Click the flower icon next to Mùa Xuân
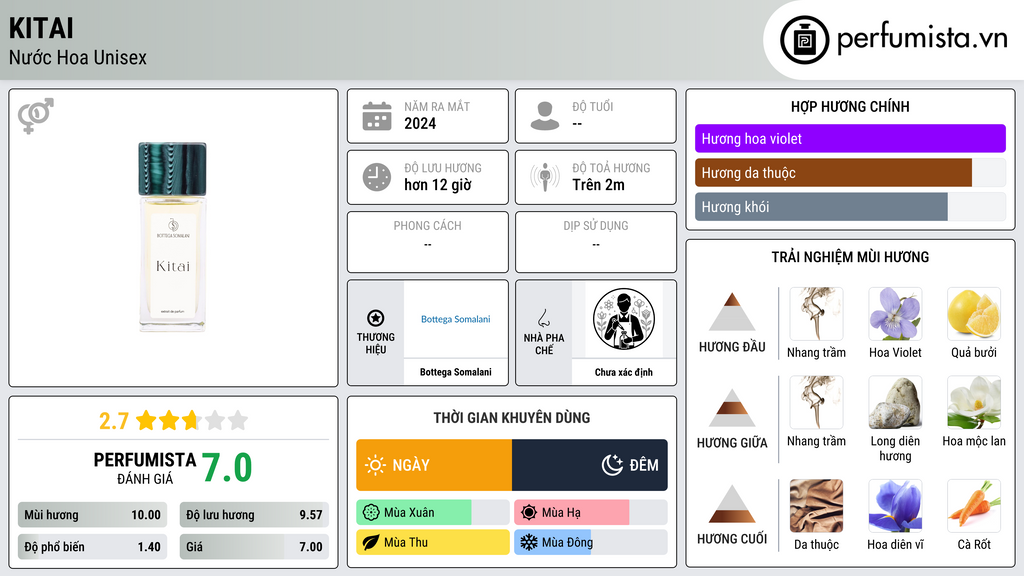The width and height of the screenshot is (1024, 576). click(x=371, y=513)
